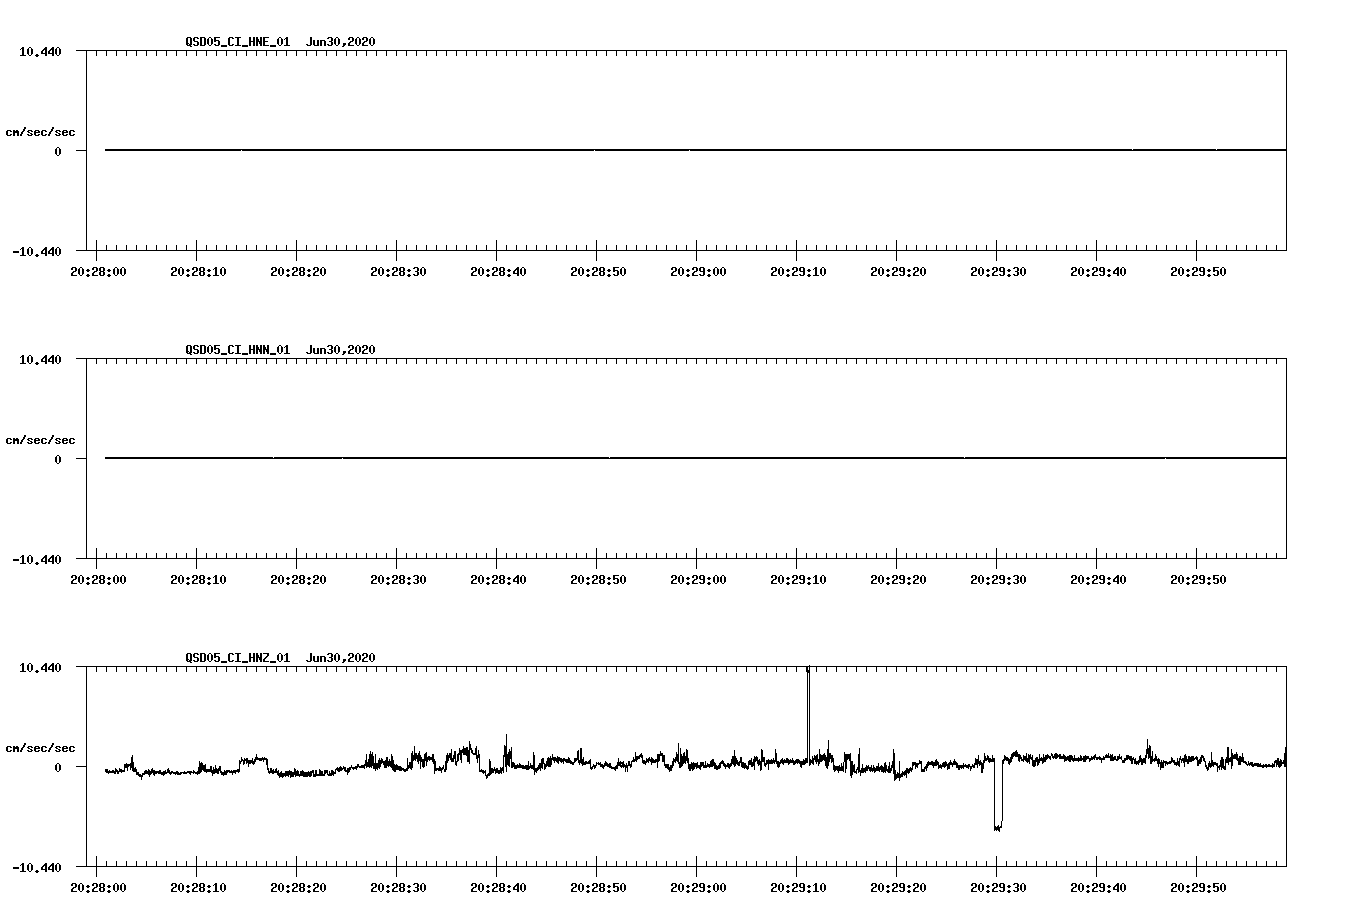Click the 10.440 upper limit on HNE plot
Screen dimensions: 1358x924
40,51
